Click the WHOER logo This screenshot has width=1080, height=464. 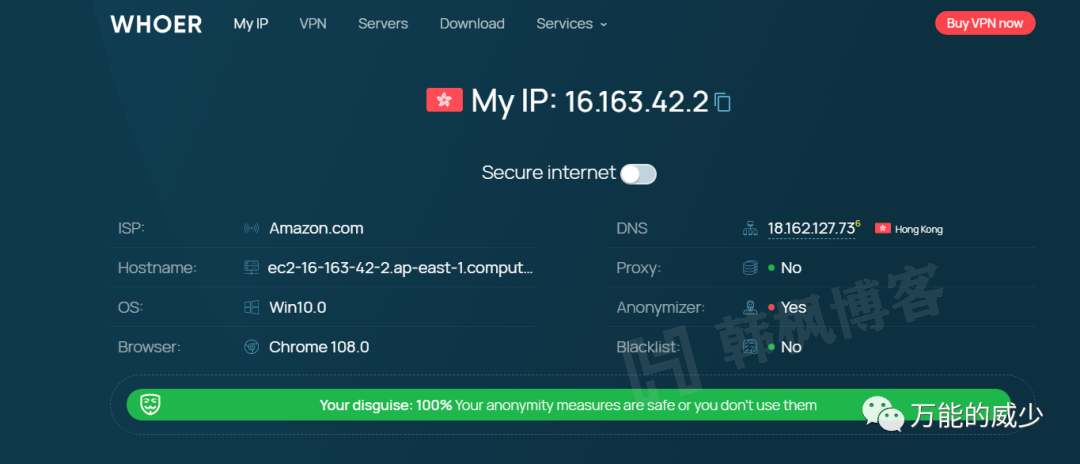[156, 24]
